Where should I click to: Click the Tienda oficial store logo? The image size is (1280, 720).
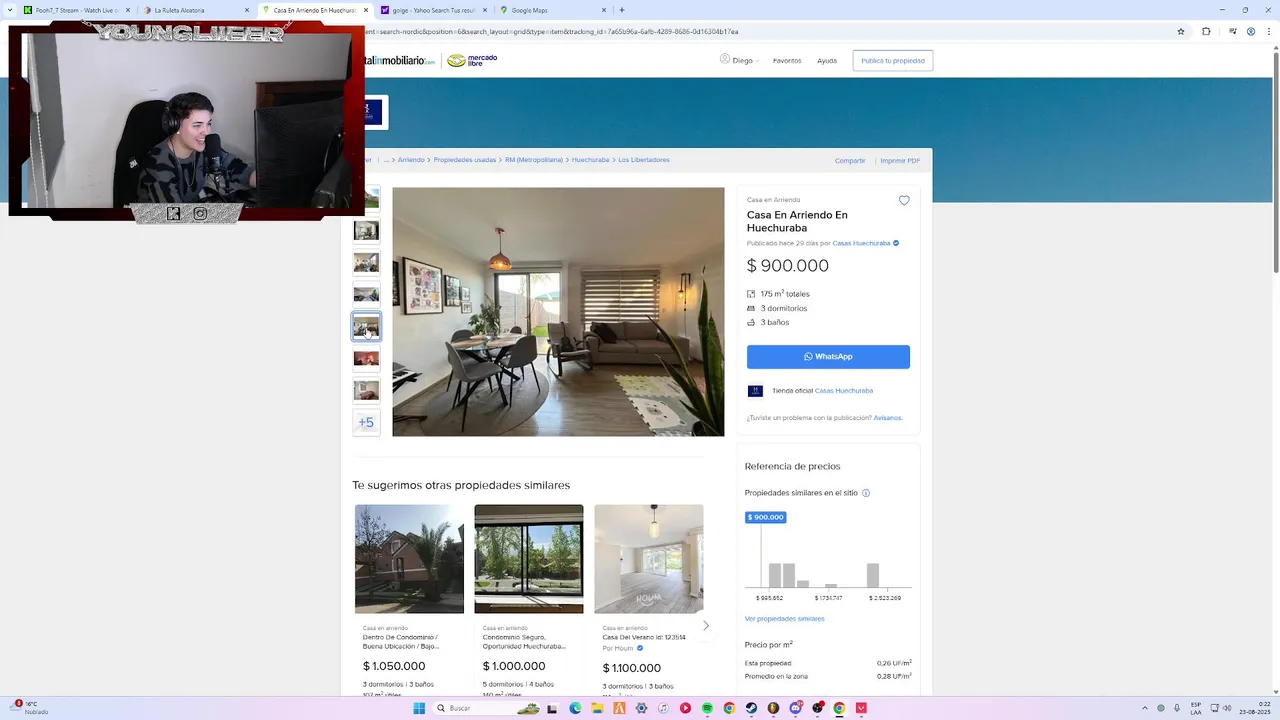pos(755,391)
